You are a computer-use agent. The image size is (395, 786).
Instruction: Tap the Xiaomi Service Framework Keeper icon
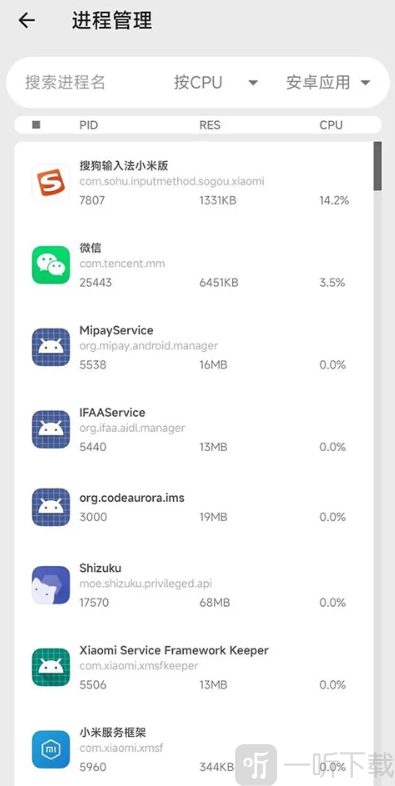[51, 667]
